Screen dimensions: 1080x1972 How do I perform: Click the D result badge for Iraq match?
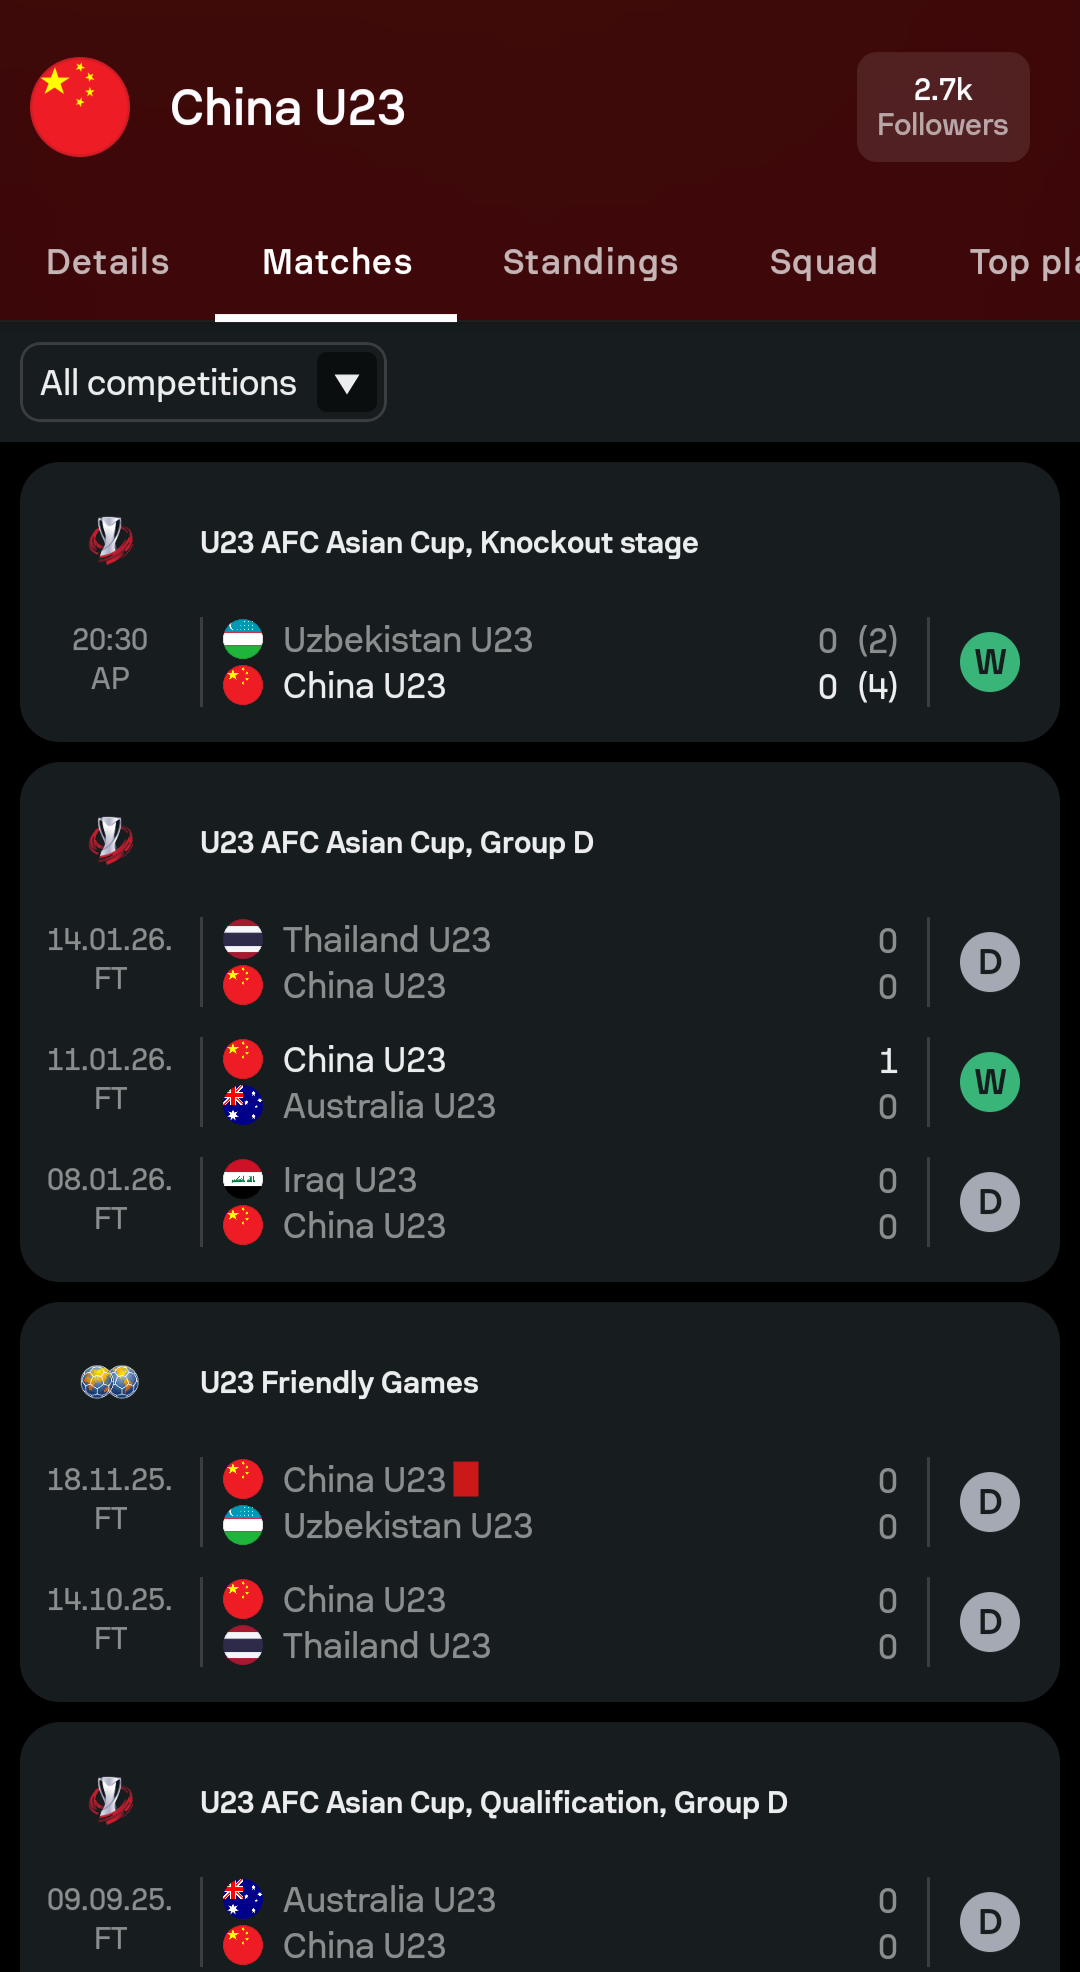(989, 1202)
